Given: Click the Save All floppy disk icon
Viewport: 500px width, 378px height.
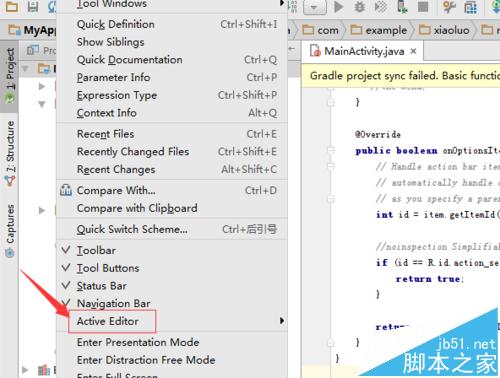Looking at the screenshot, I should [32, 7].
